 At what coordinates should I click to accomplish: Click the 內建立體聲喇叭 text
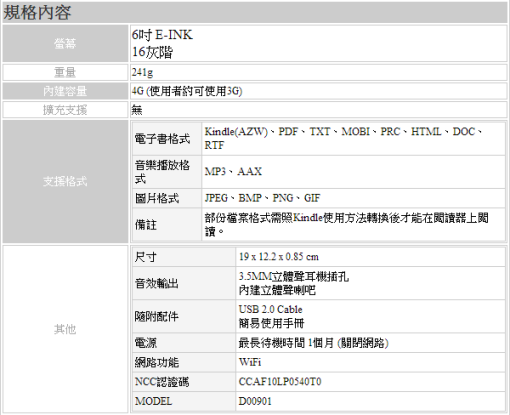click(x=277, y=290)
